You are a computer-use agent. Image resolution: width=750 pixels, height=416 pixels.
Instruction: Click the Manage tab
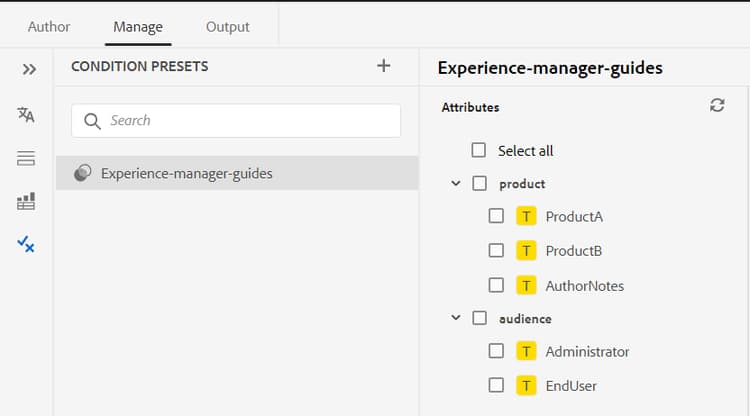tap(138, 27)
